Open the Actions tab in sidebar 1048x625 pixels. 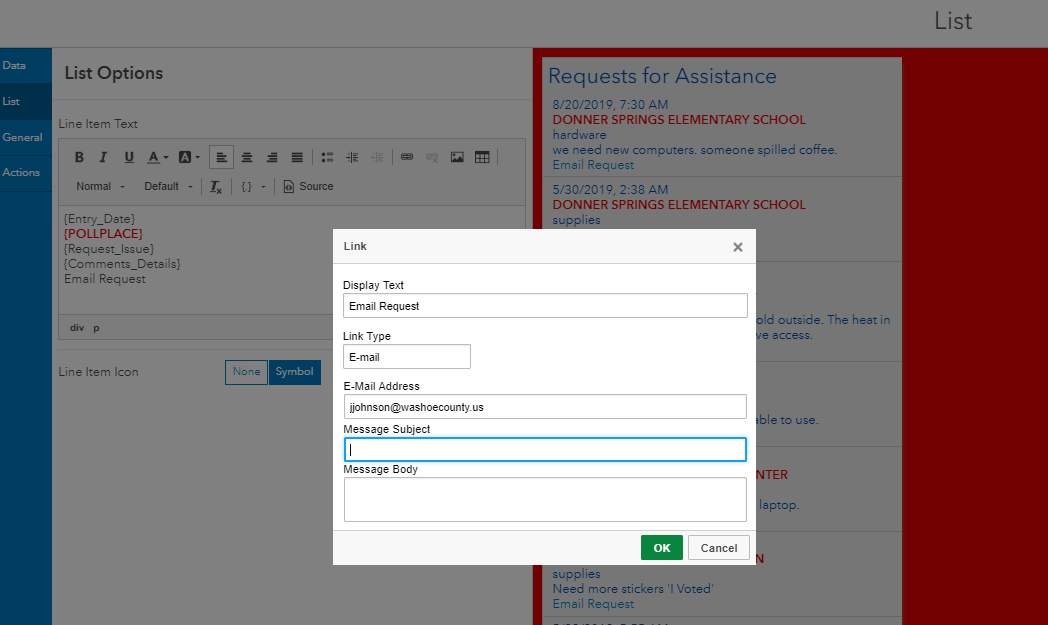(x=25, y=172)
